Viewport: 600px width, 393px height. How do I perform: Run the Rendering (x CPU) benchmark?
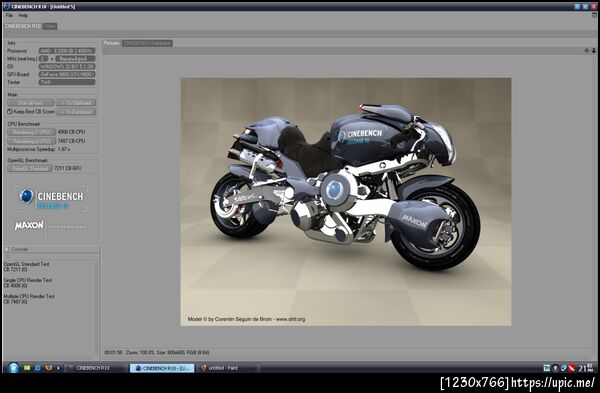[x=31, y=141]
